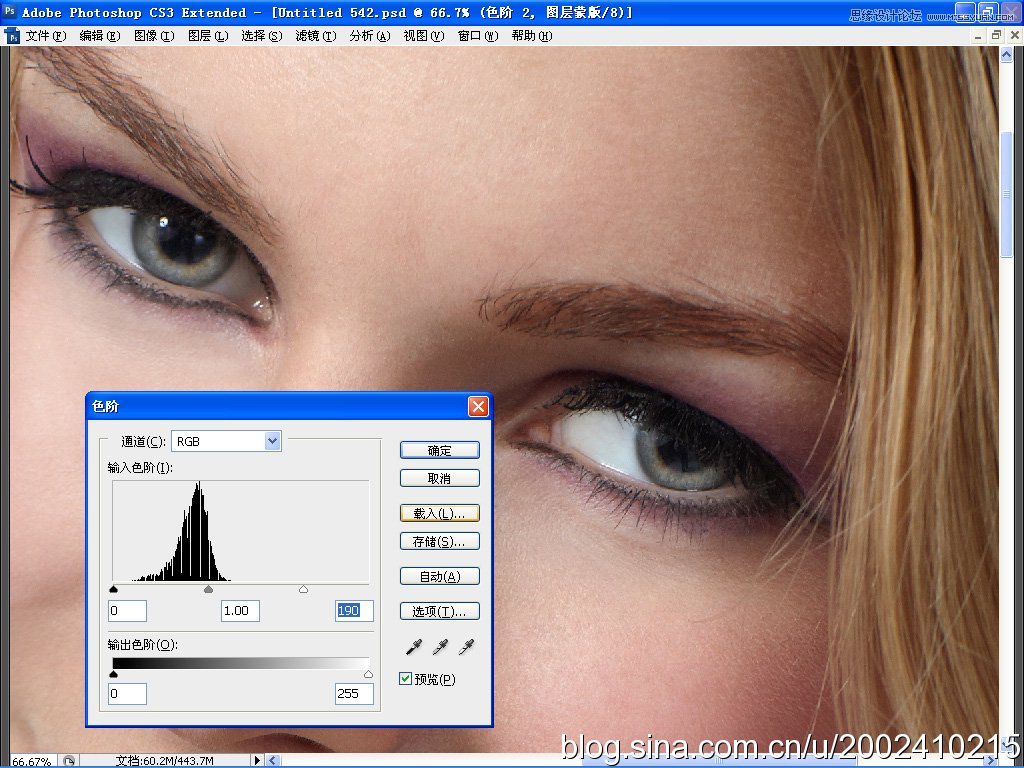Open the 通道 RGB channel dropdown

(x=226, y=441)
